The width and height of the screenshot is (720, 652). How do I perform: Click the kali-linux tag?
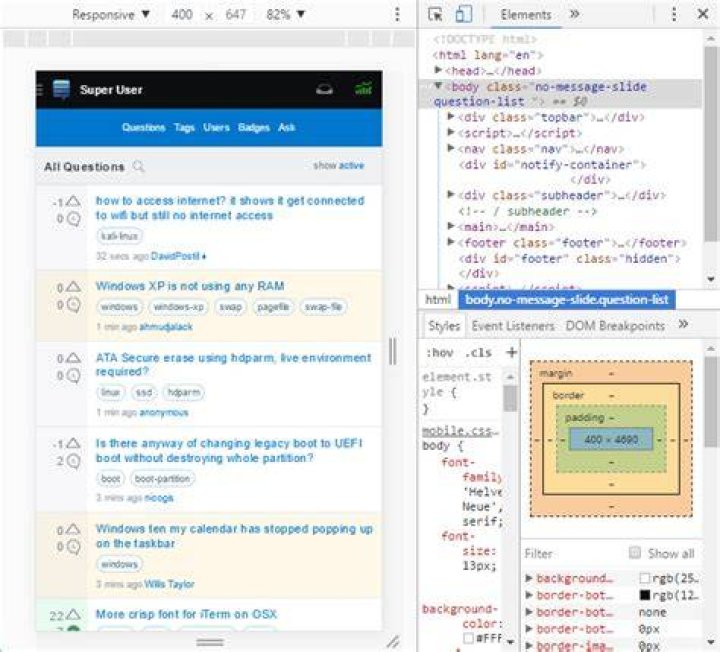(x=119, y=236)
